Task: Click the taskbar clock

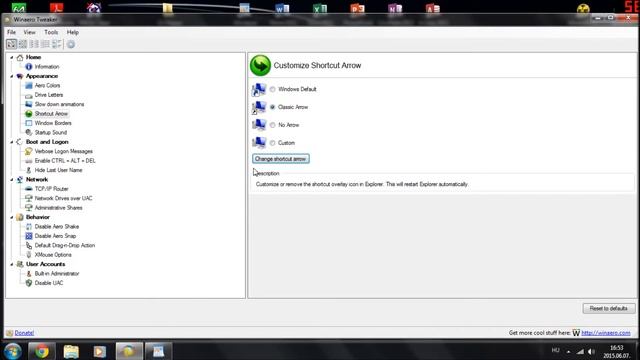Action: [617, 352]
